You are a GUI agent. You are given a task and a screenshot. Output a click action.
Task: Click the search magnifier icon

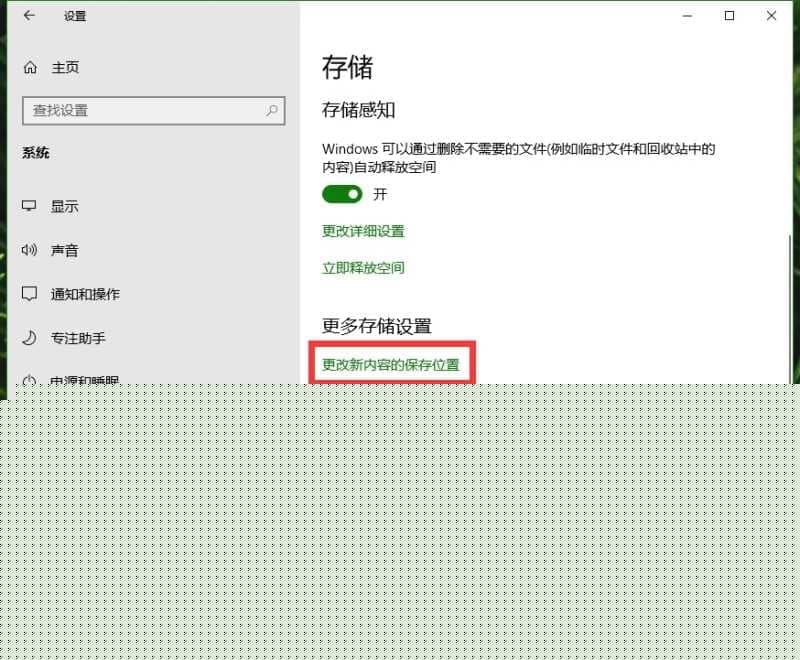tap(271, 110)
